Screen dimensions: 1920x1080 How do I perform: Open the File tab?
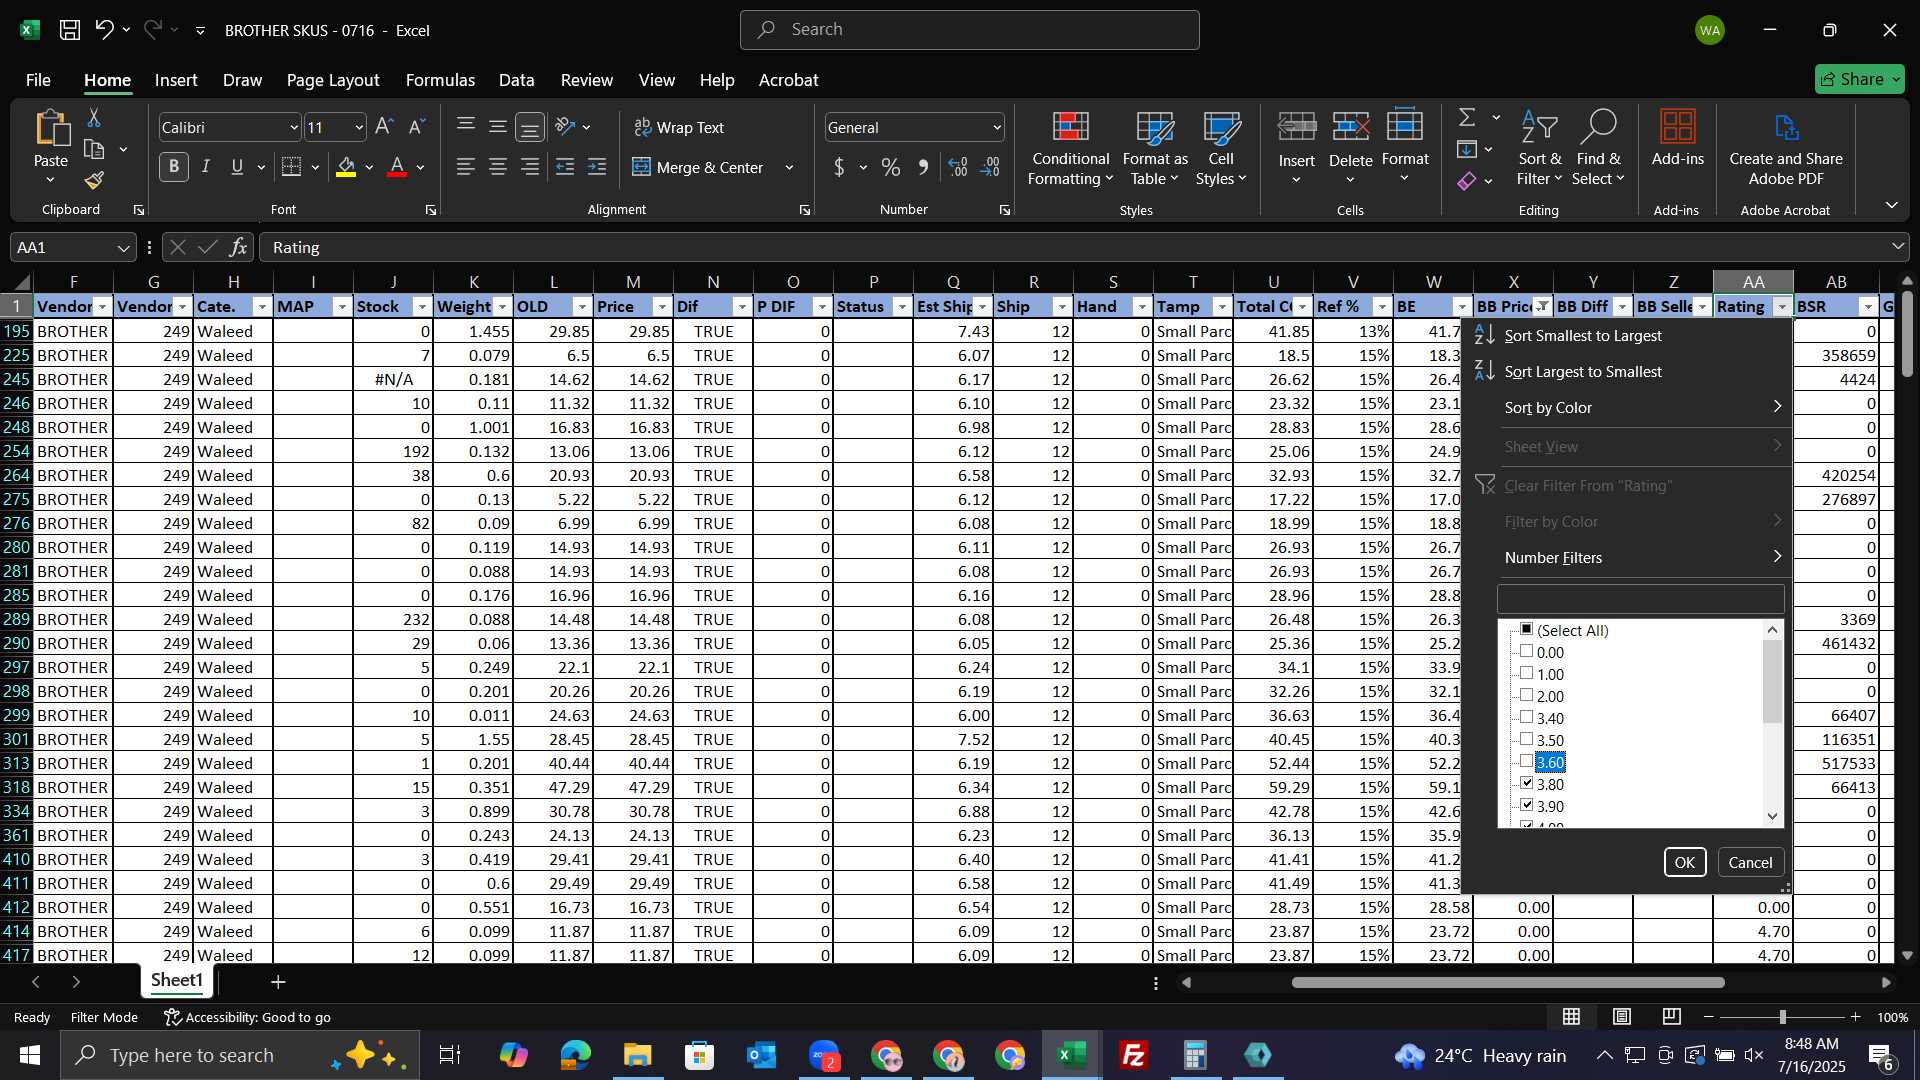38,80
